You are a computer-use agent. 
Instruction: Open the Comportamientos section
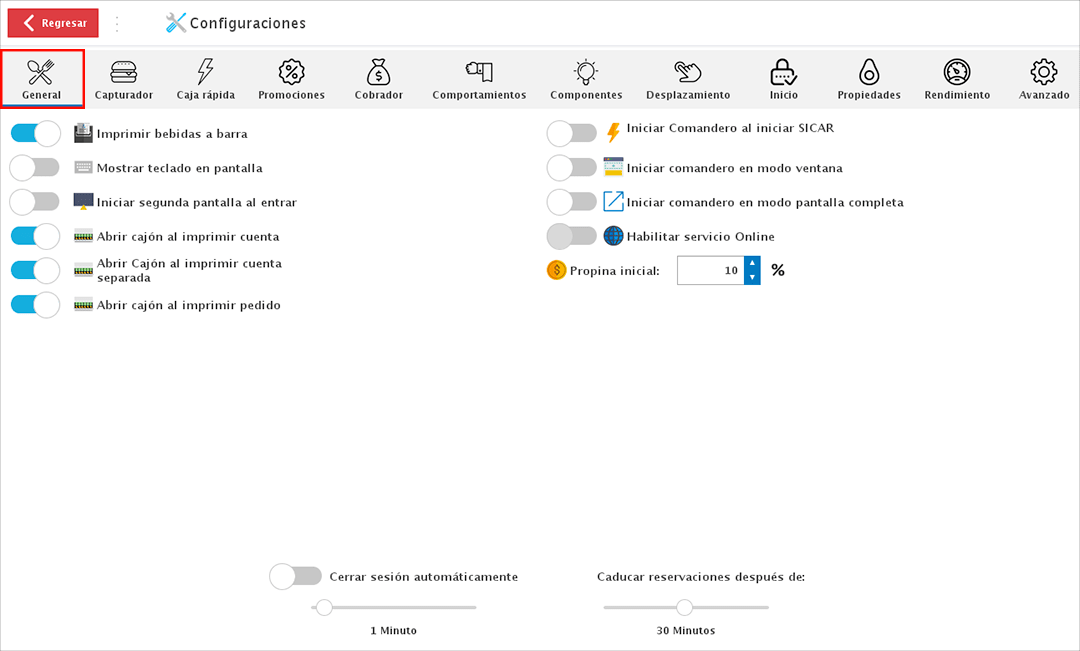tap(478, 78)
